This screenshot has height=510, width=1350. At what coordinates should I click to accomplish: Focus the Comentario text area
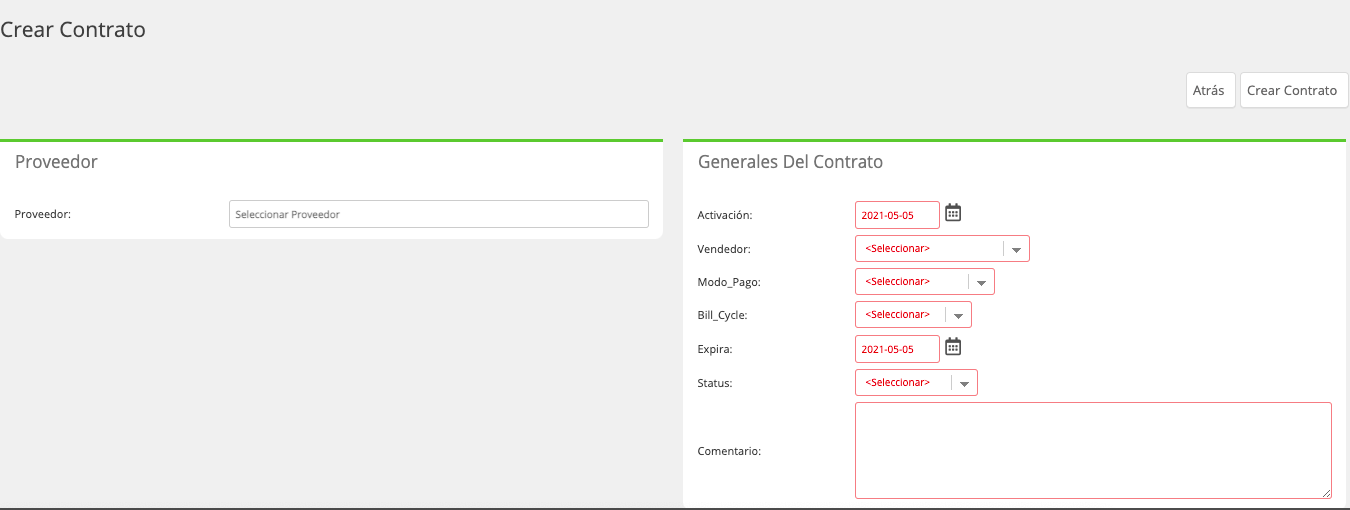click(1093, 450)
